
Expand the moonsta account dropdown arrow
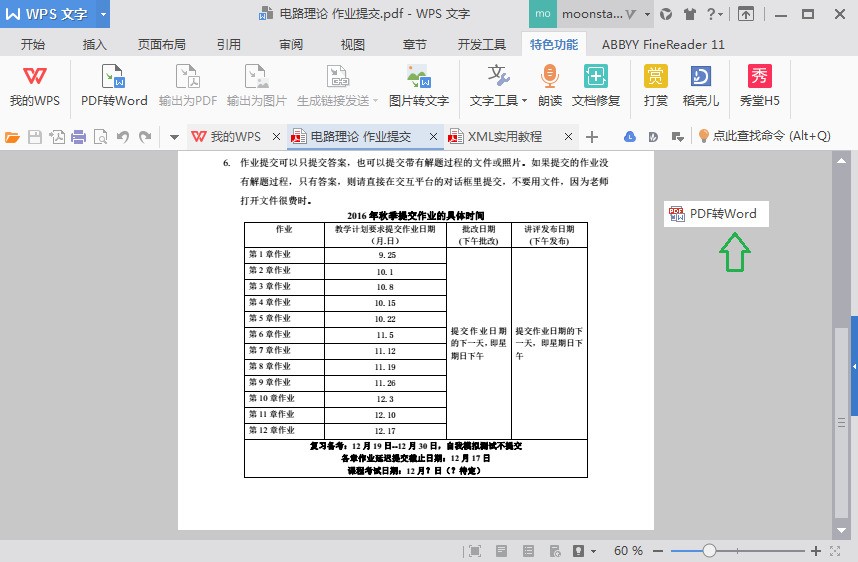647,14
